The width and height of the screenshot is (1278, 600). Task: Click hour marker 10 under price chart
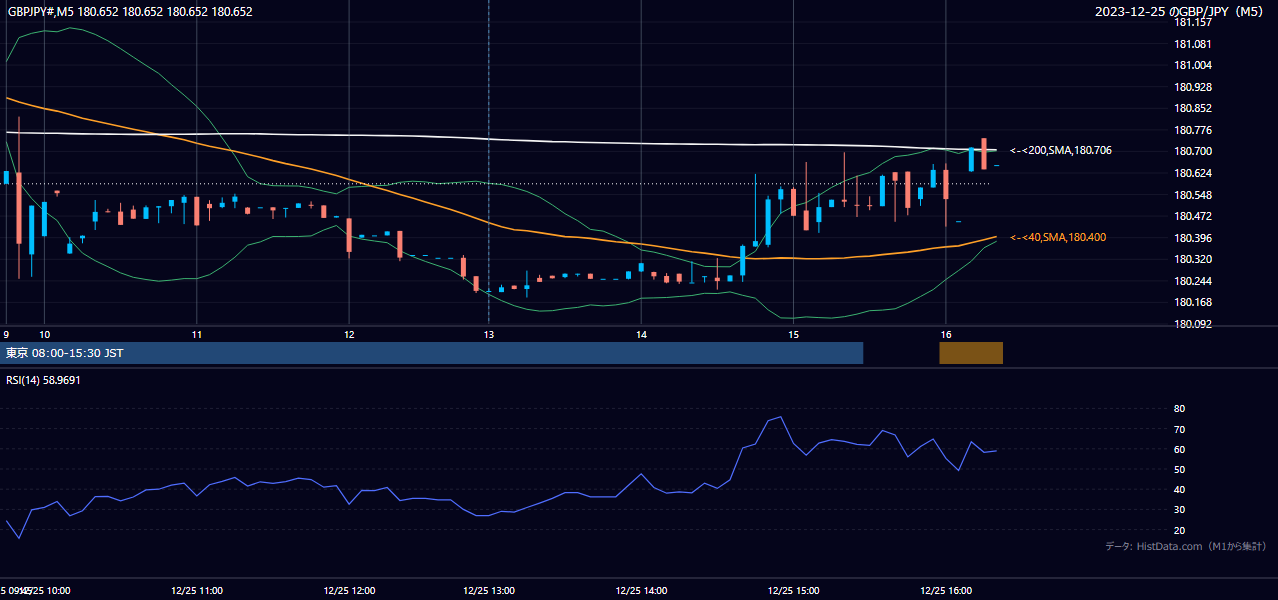pos(44,334)
